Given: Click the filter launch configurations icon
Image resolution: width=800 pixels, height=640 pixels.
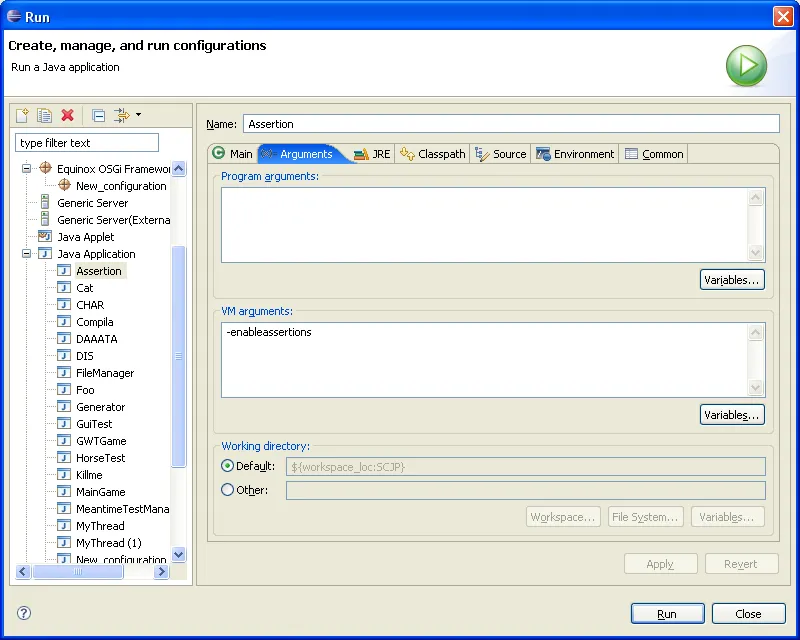Looking at the screenshot, I should pyautogui.click(x=122, y=116).
